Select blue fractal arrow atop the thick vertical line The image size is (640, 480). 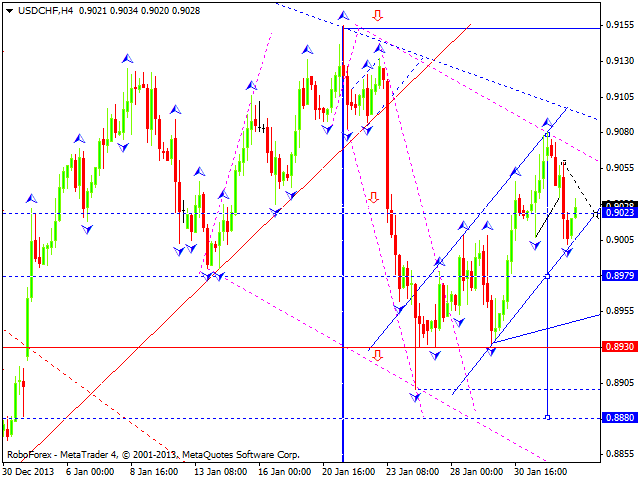tap(344, 16)
